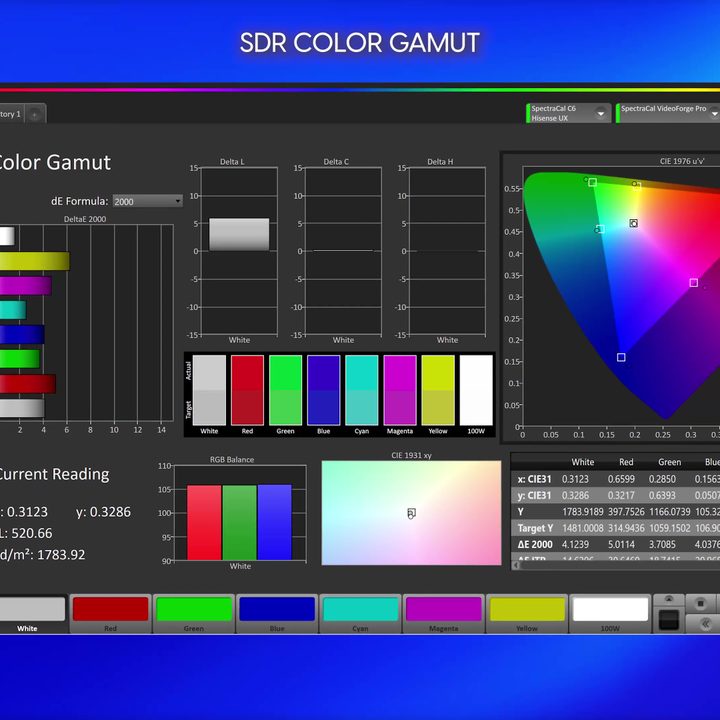This screenshot has width=720, height=720.
Task: Switch to the History 1 tab
Action: click(x=11, y=114)
